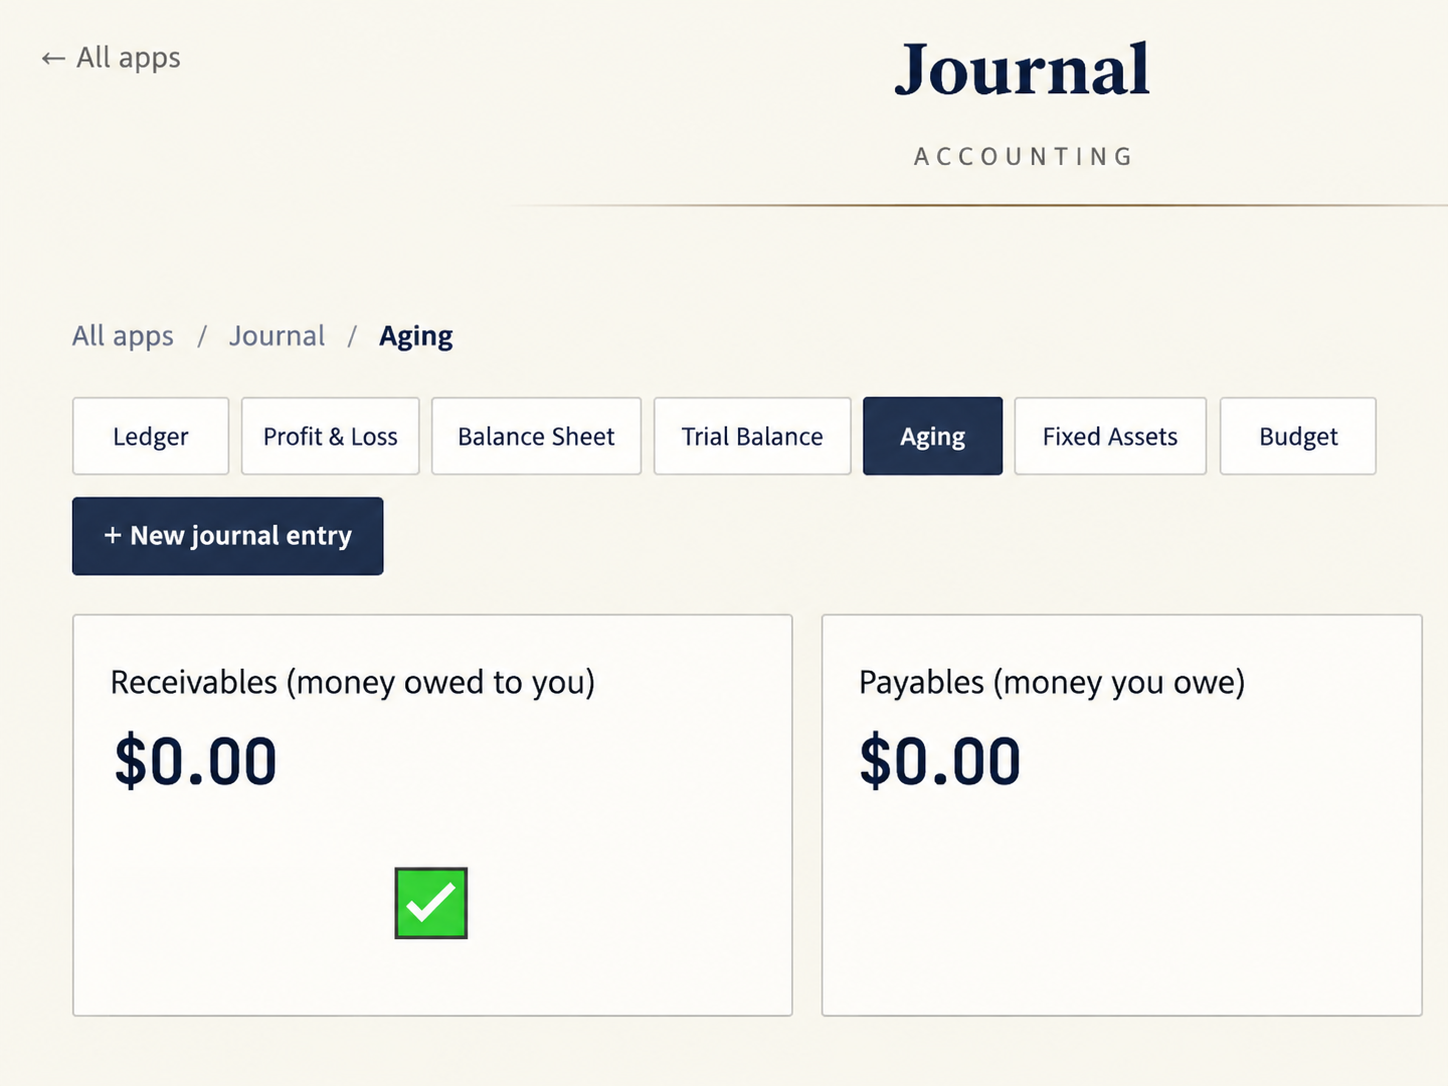This screenshot has height=1086, width=1448.
Task: Select the Payables $0.00 amount
Action: pos(940,762)
